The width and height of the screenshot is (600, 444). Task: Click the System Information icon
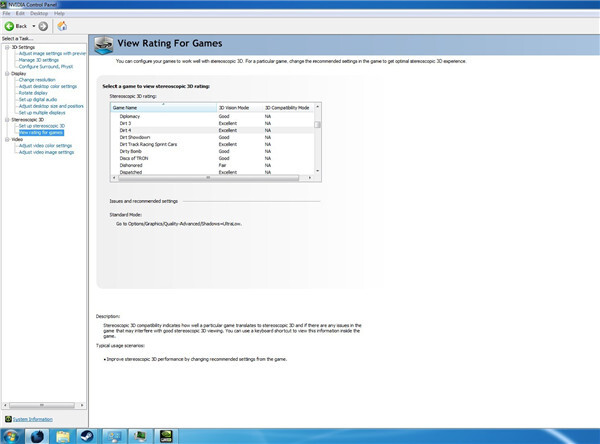coord(7,419)
